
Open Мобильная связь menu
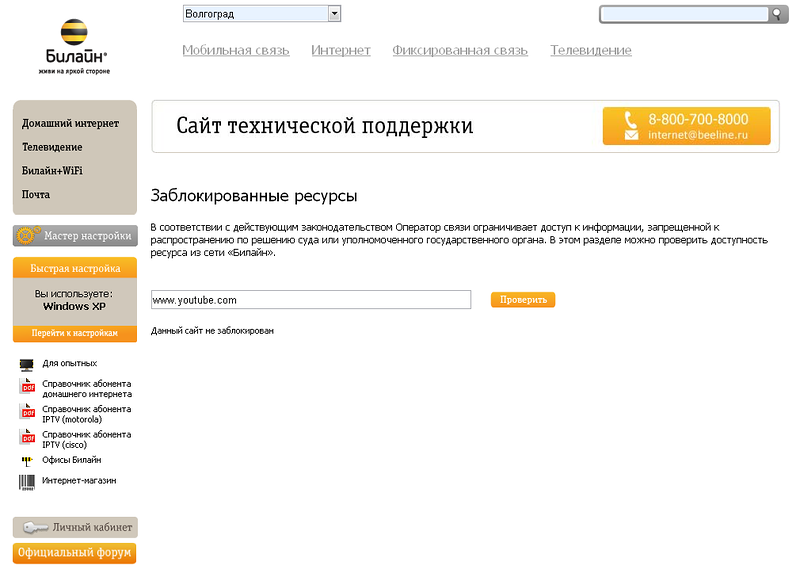point(236,50)
